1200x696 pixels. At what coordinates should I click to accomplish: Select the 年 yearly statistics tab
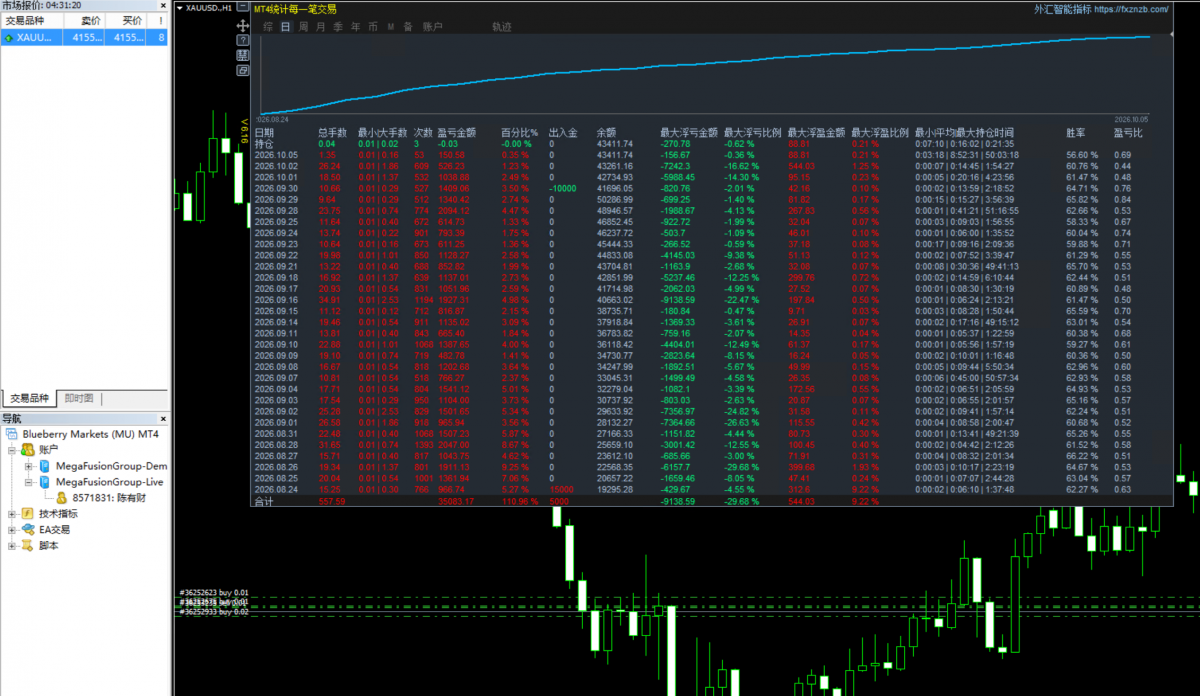click(356, 26)
